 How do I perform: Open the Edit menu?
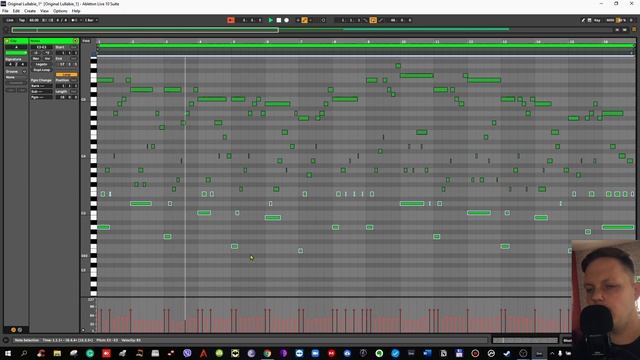click(x=16, y=11)
